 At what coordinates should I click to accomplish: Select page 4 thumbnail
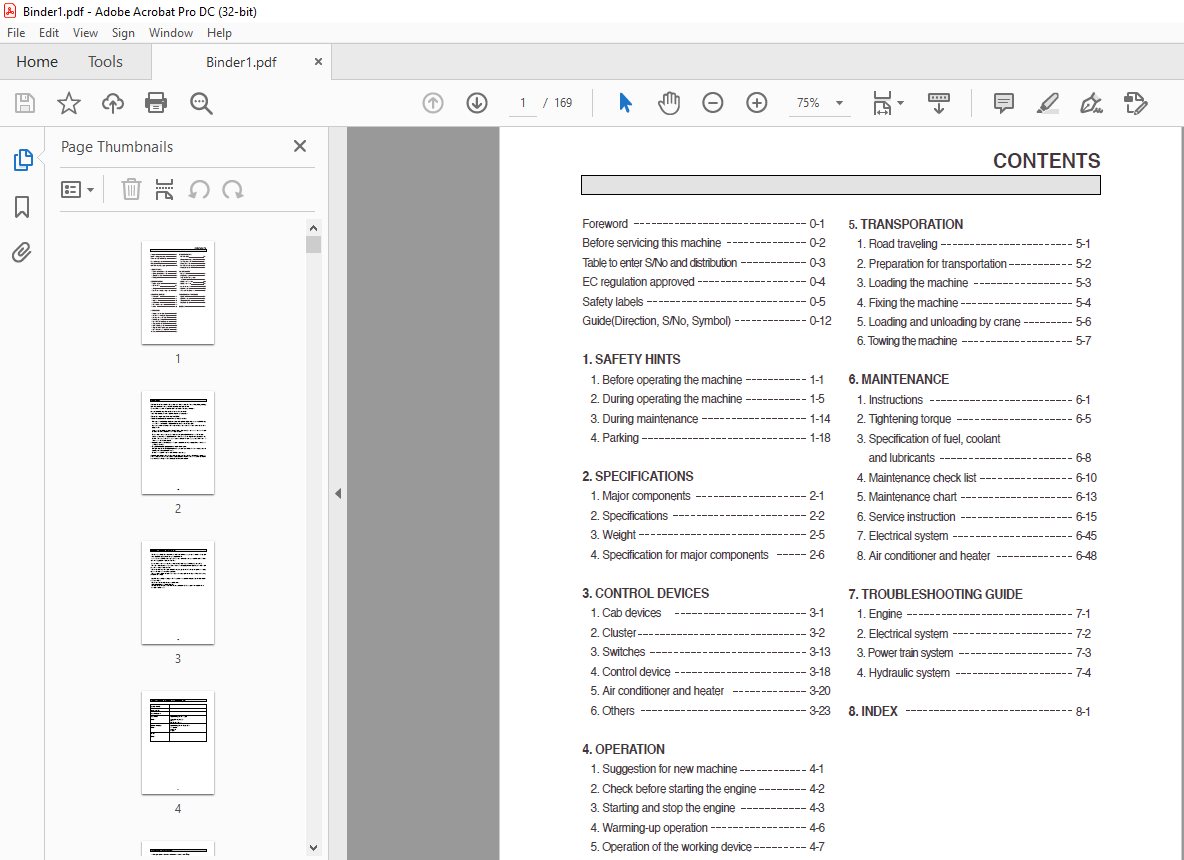[x=177, y=743]
